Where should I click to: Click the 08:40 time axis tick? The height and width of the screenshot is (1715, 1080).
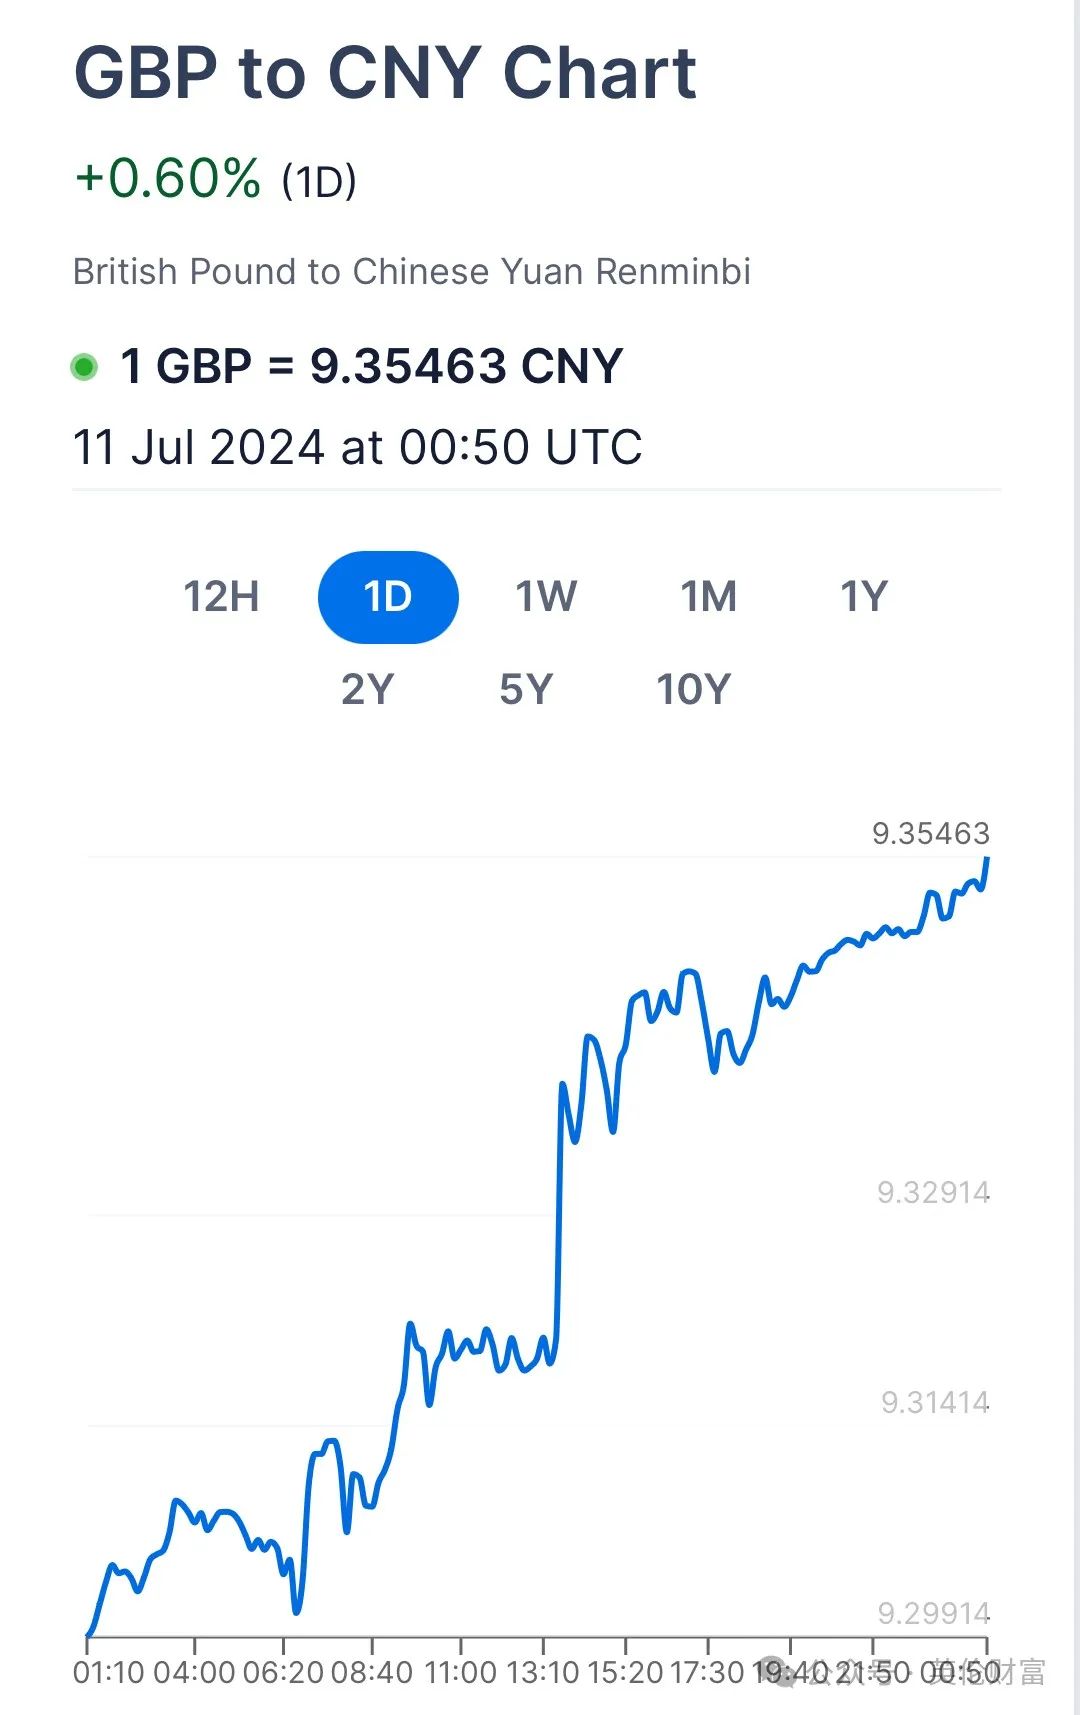[x=371, y=1671]
